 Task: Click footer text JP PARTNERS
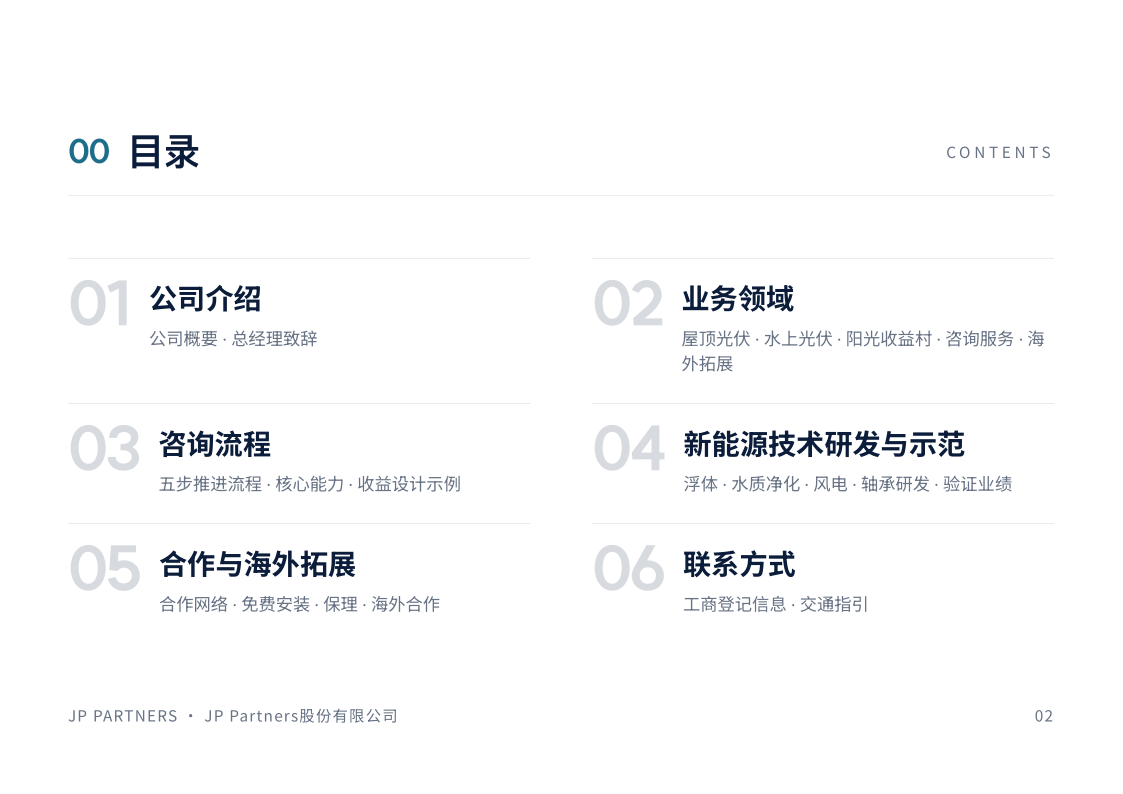[123, 716]
